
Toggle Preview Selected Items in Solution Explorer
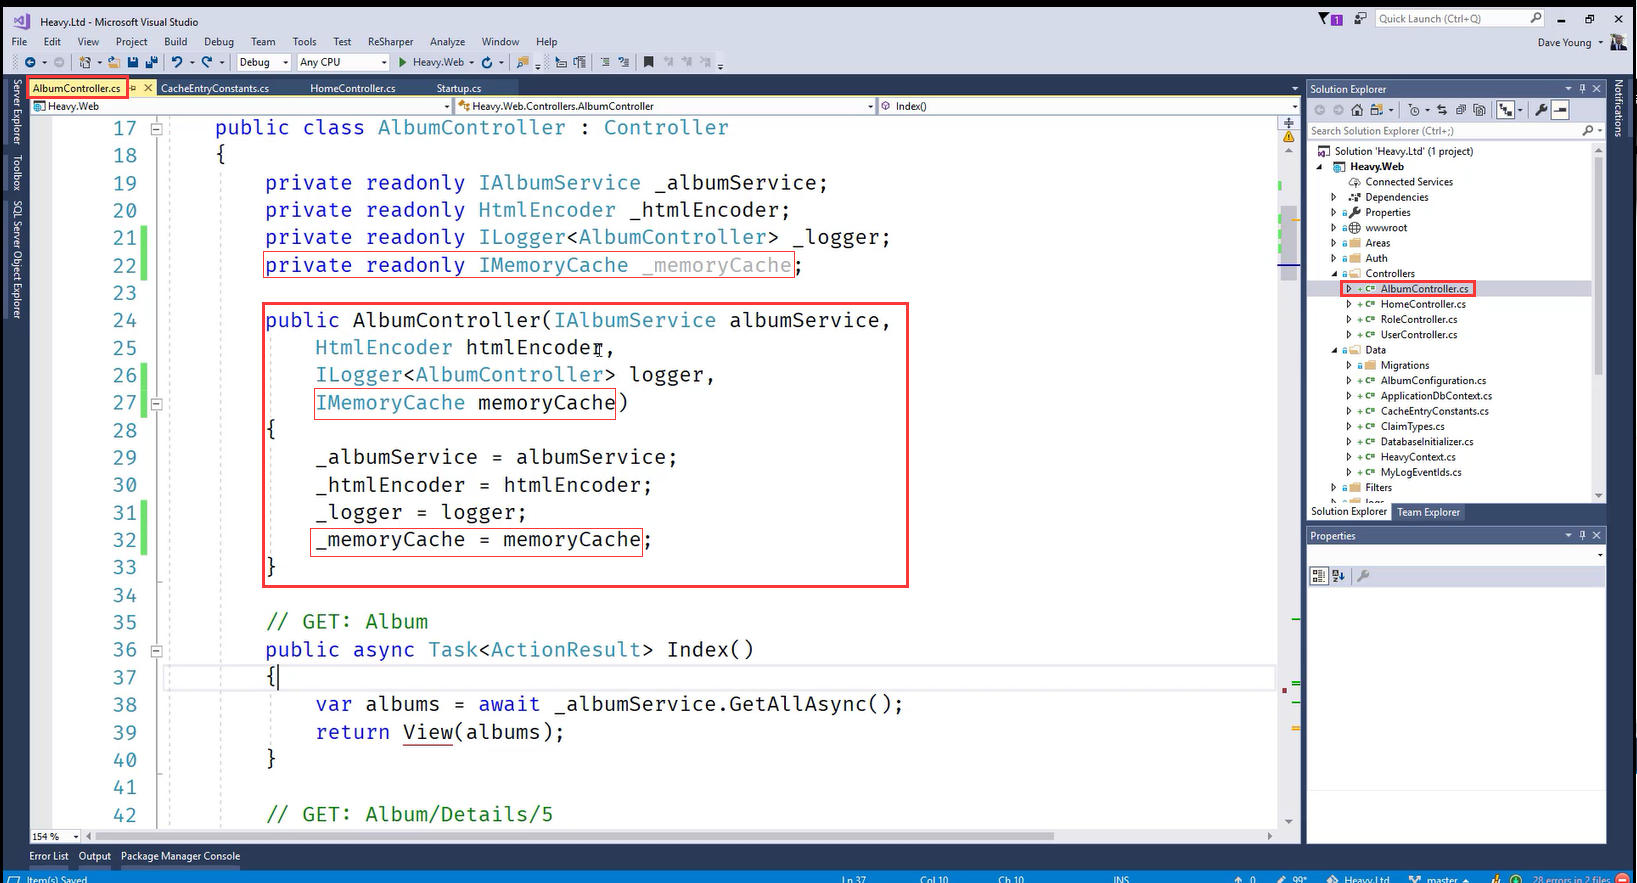(x=1560, y=110)
